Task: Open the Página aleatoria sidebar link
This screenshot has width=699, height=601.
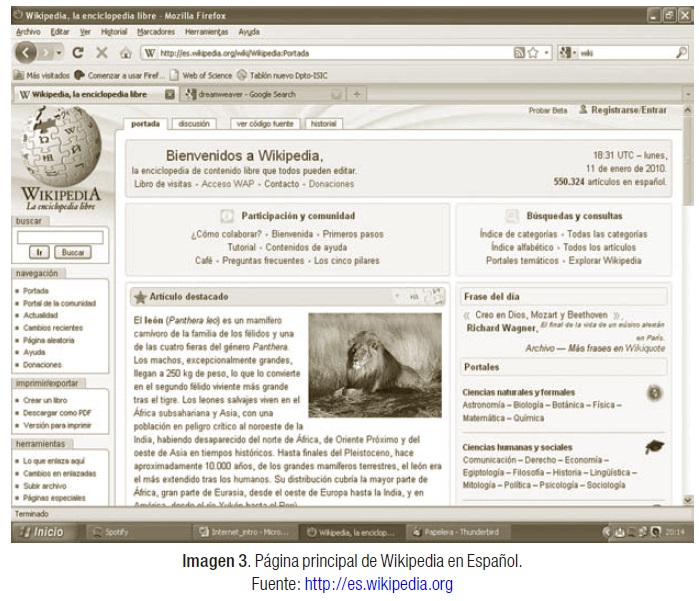Action: pyautogui.click(x=50, y=340)
